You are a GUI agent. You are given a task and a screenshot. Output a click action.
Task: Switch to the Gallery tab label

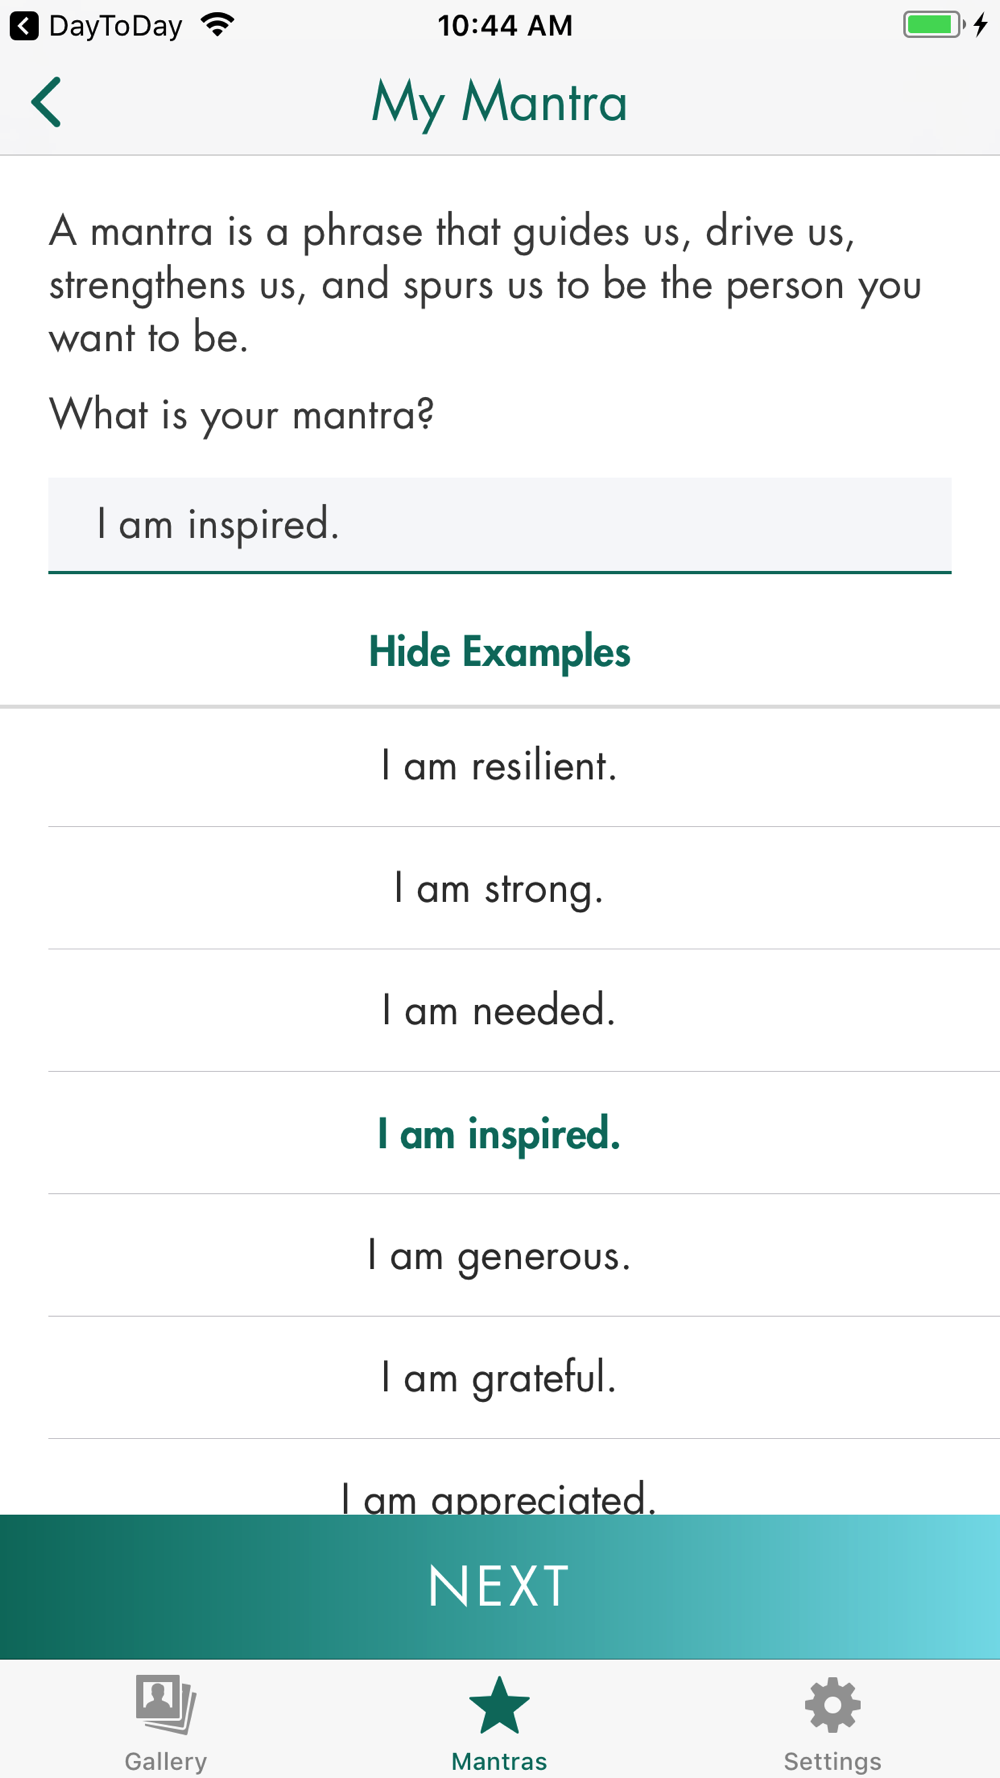[166, 1761]
